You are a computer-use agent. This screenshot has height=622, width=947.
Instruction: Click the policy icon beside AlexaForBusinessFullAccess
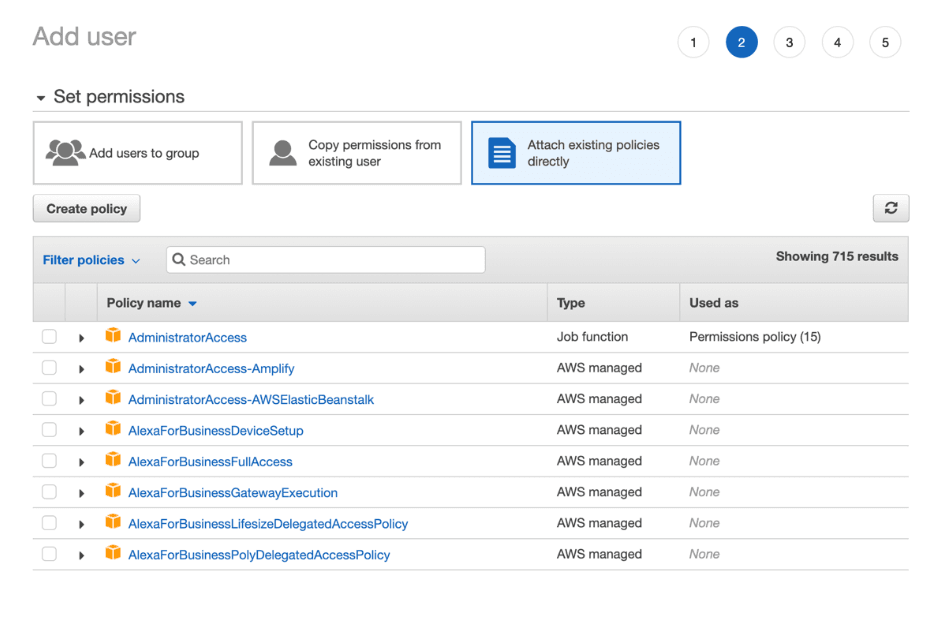point(113,460)
